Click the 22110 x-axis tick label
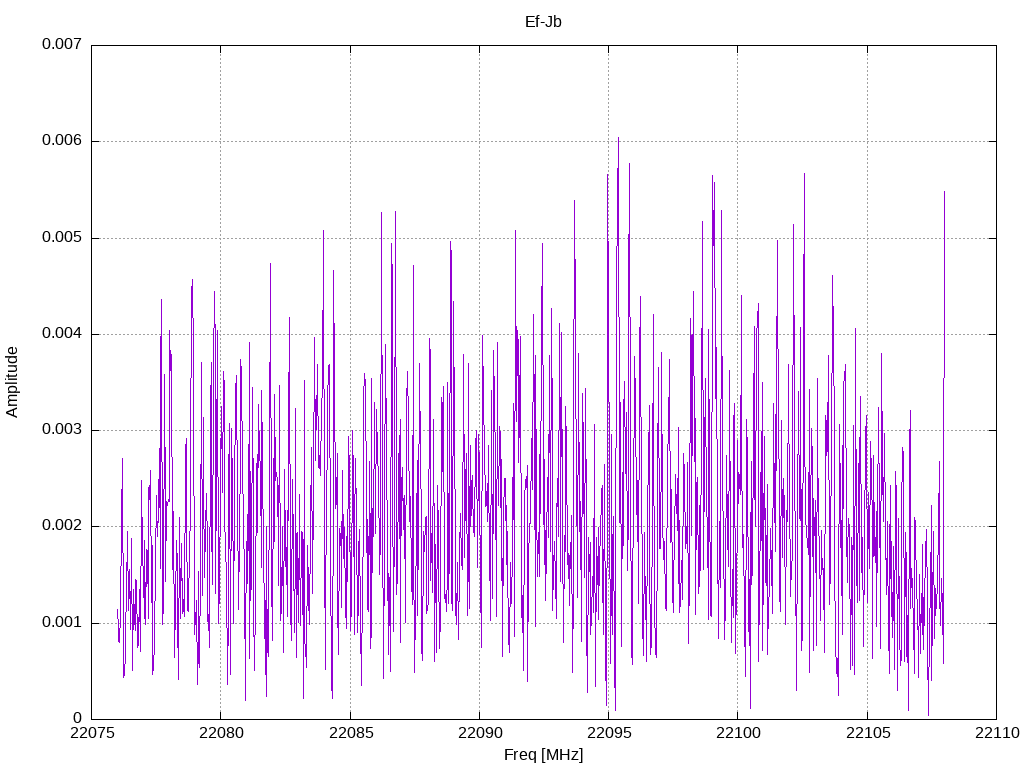 click(x=997, y=733)
